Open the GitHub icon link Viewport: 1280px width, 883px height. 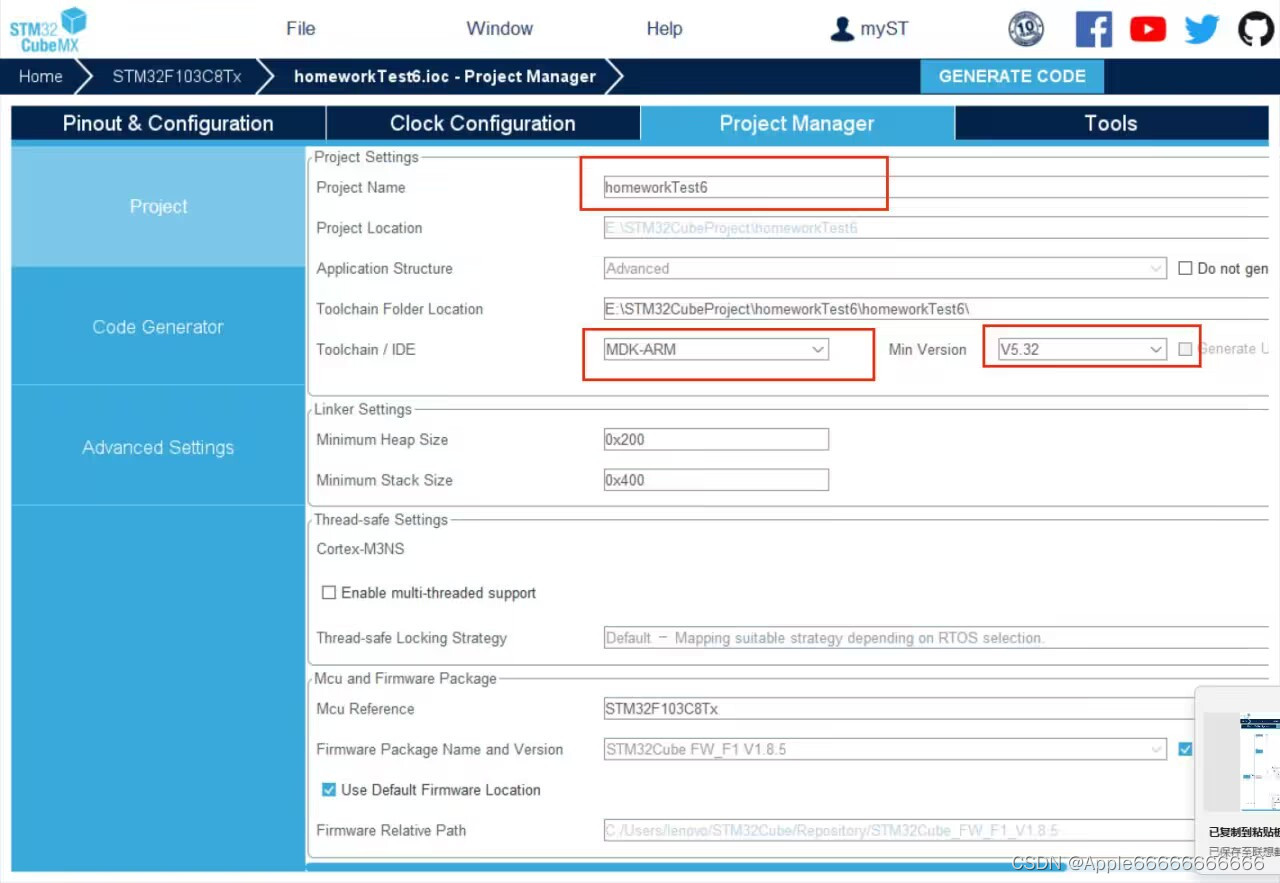pos(1256,29)
